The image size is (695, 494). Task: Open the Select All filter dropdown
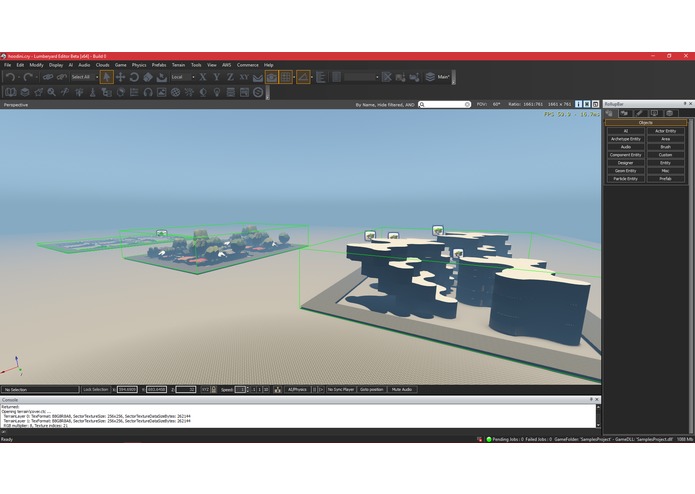[x=85, y=77]
